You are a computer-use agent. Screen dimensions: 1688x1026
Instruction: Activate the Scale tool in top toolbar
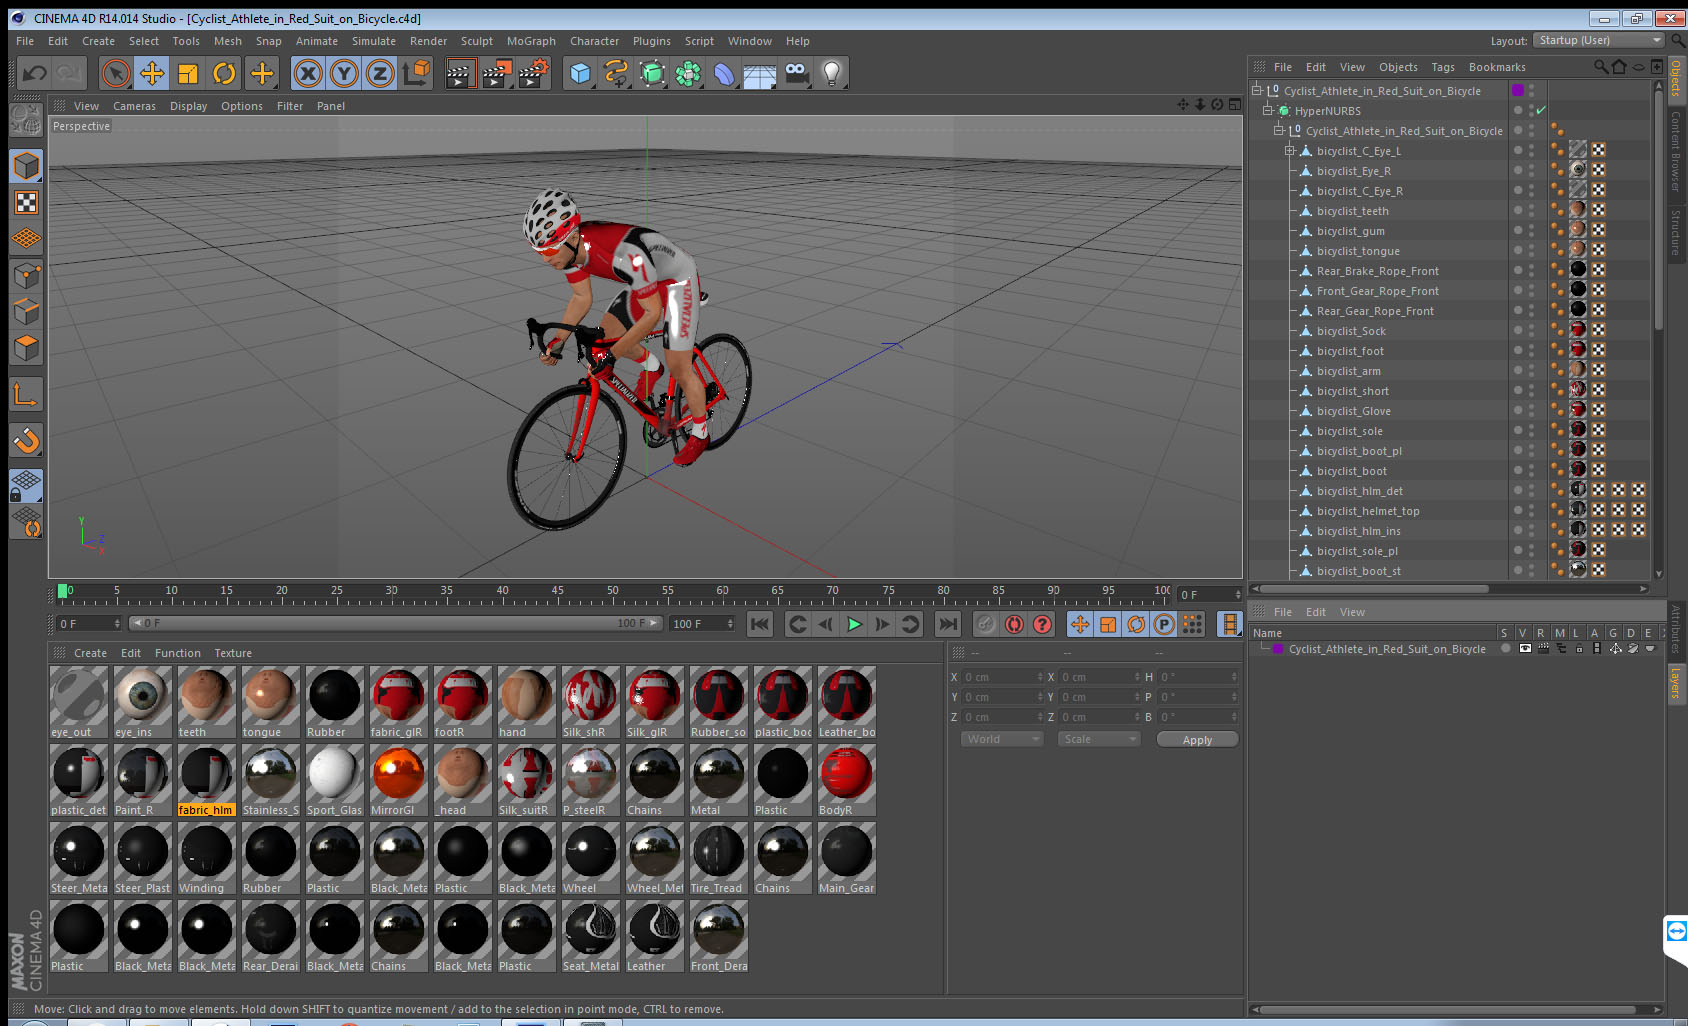click(x=188, y=73)
